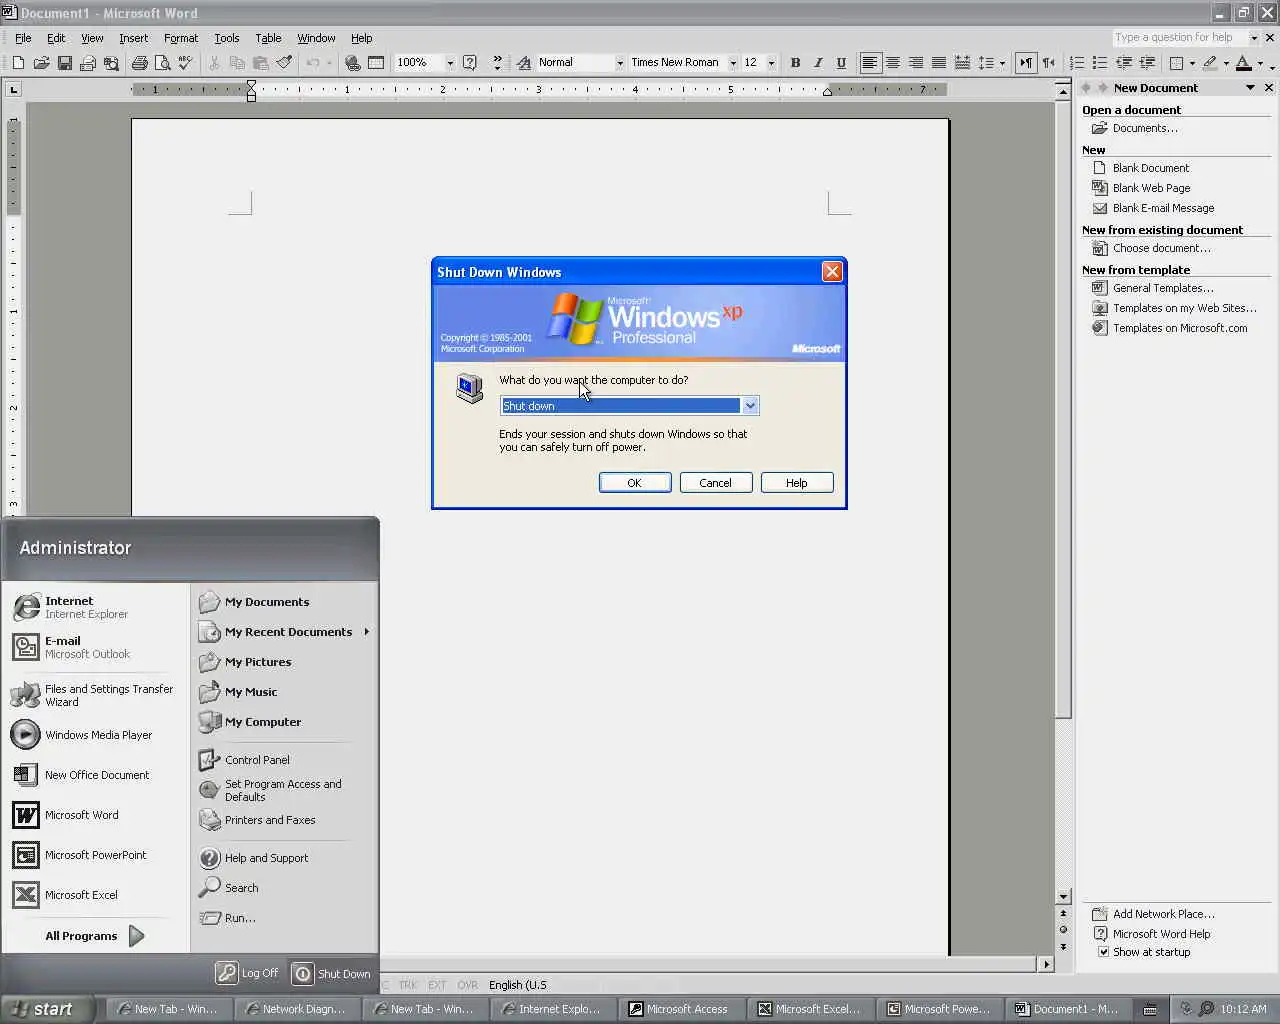Apply bold formatting
Image resolution: width=1280 pixels, height=1024 pixels.
click(x=795, y=62)
